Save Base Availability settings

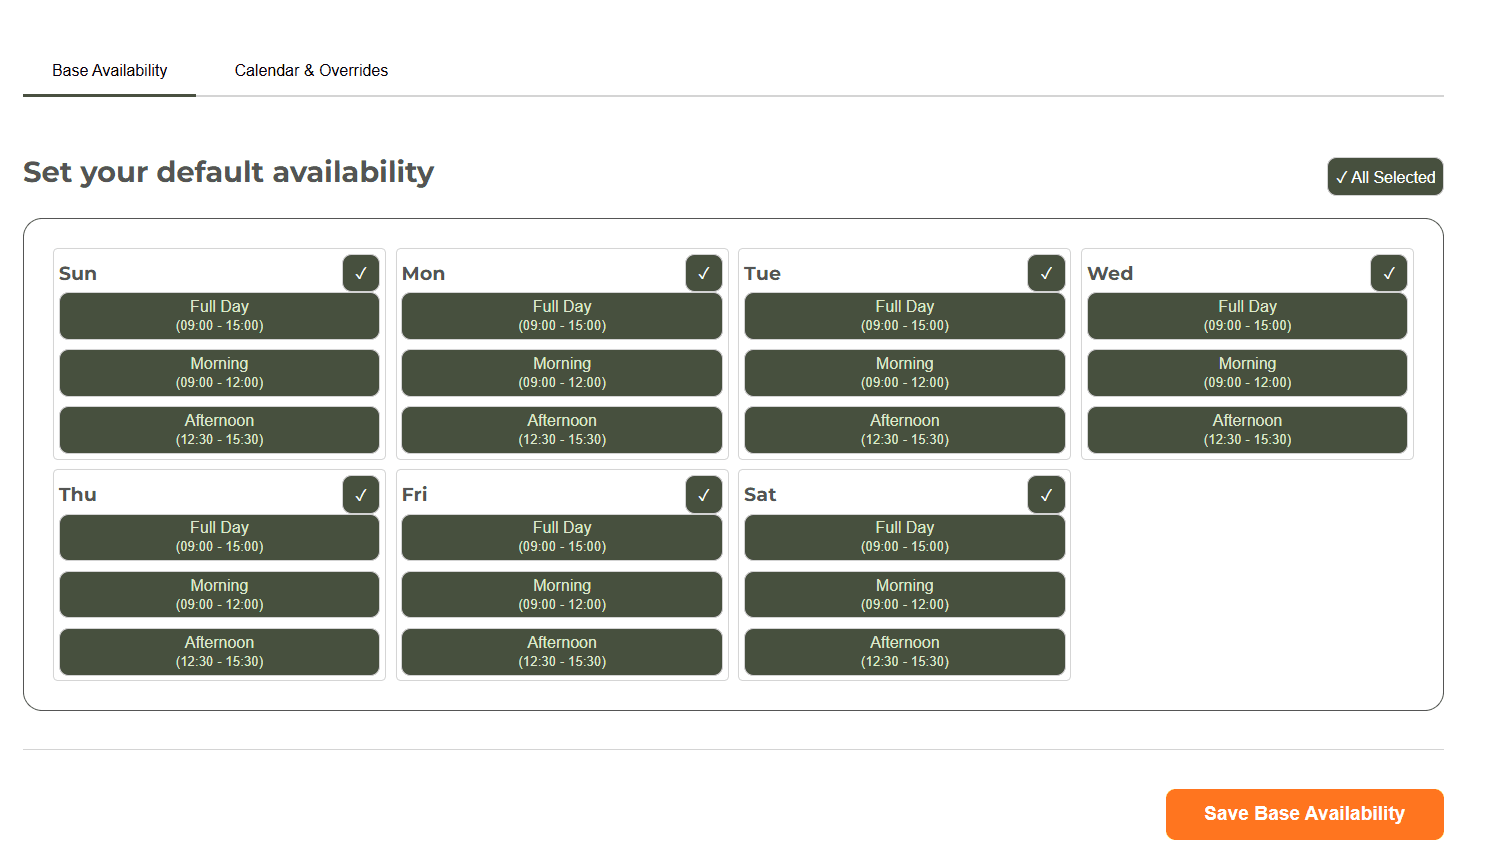click(1304, 814)
